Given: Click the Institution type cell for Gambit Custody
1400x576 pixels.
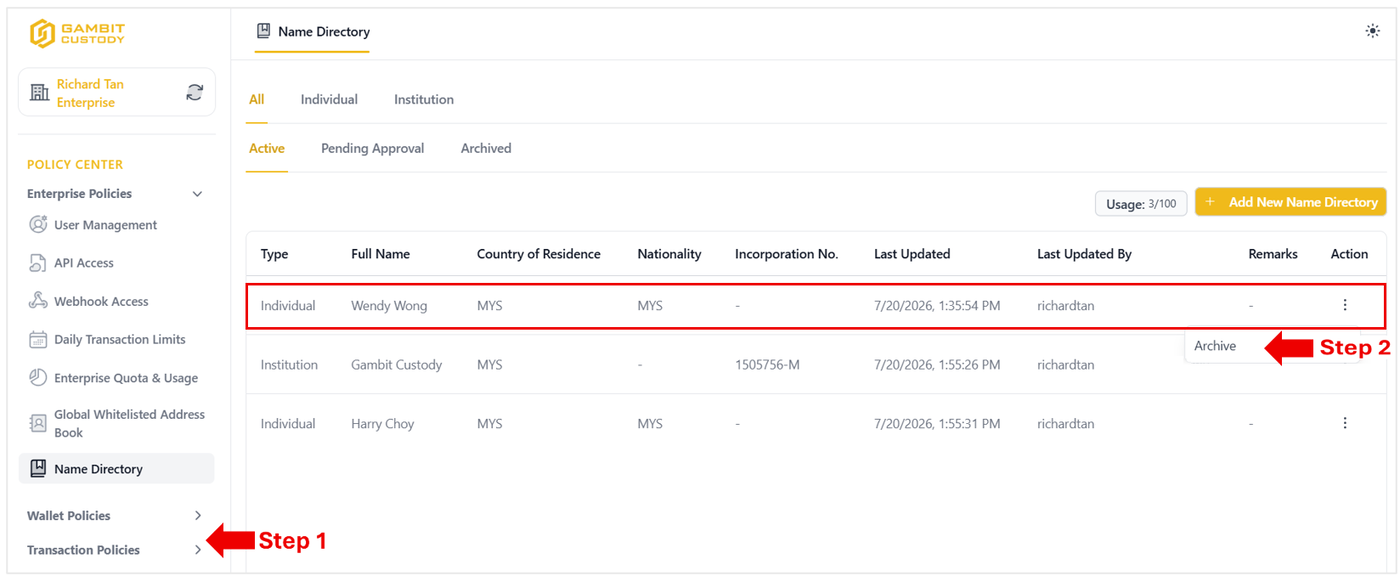Looking at the screenshot, I should coord(289,365).
